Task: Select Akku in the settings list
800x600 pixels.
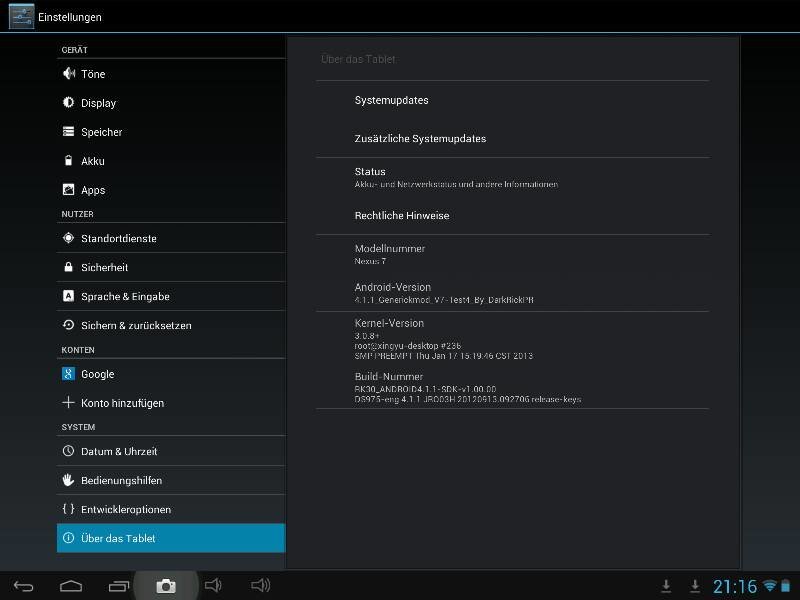Action: tap(171, 161)
